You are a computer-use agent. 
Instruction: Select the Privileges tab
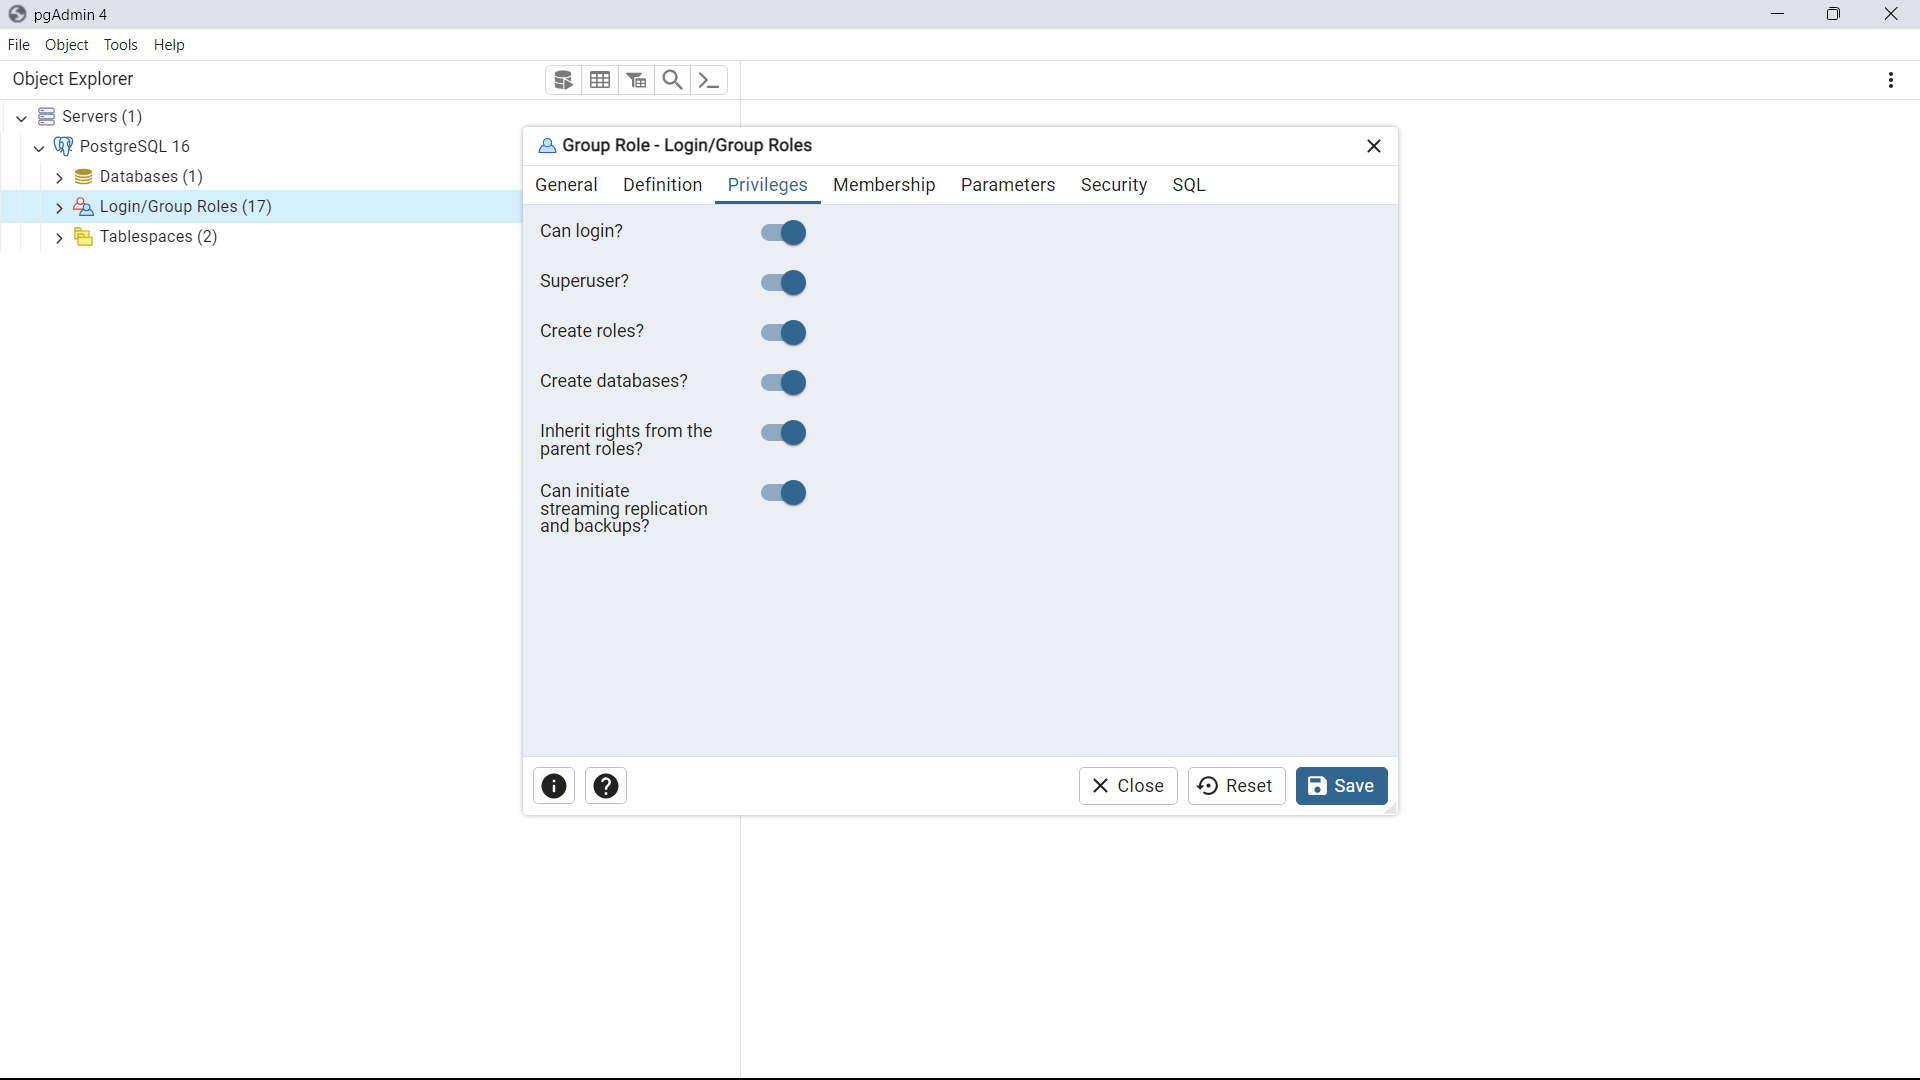(768, 185)
